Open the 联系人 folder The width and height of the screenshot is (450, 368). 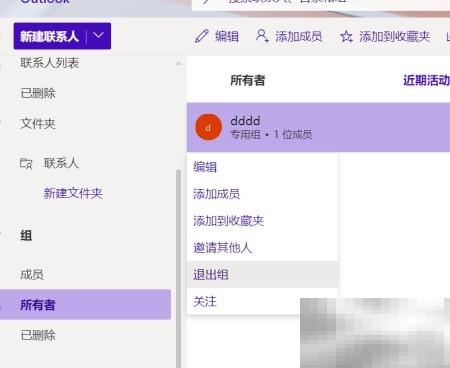click(61, 163)
